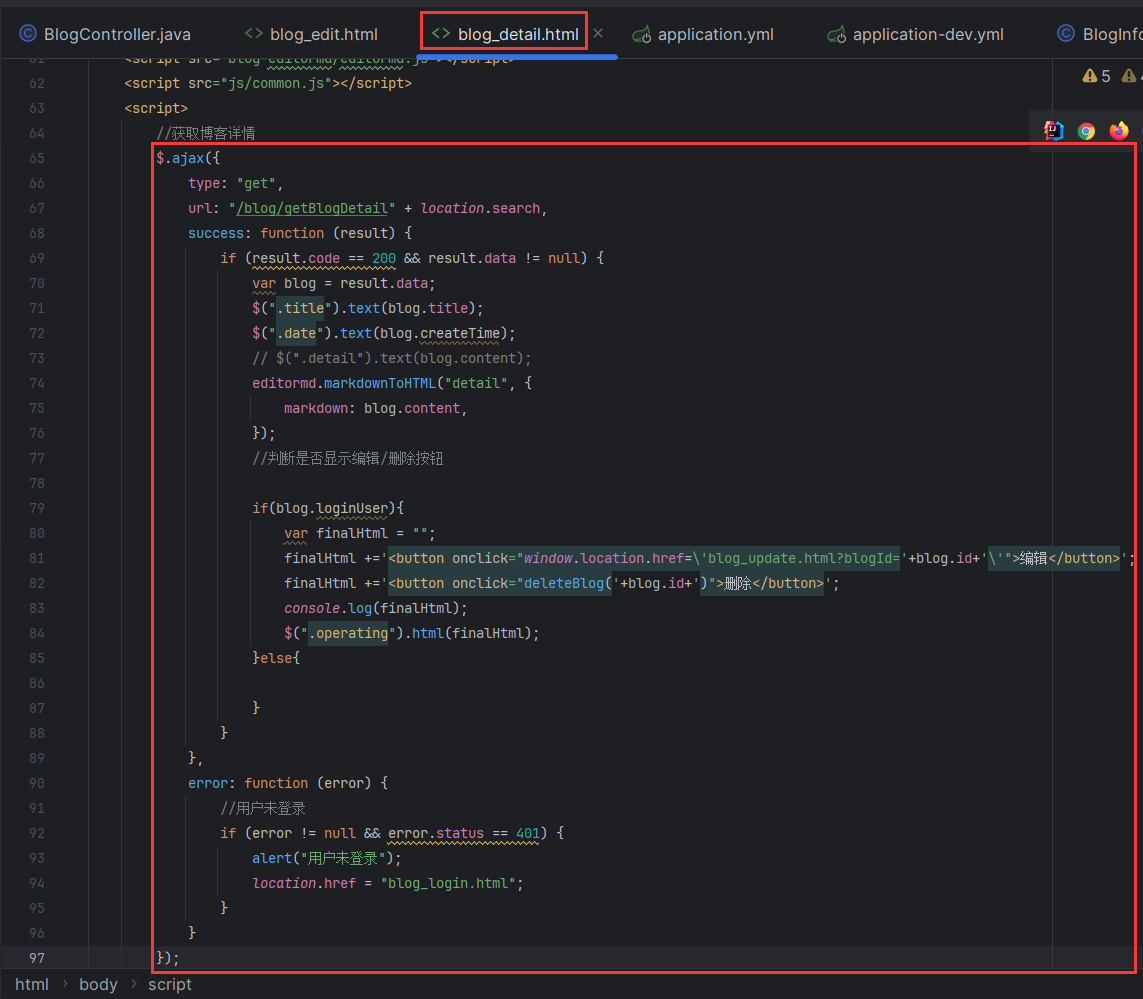Click the //获取博客详情 comment on line 64
The width and height of the screenshot is (1143, 999).
pos(206,133)
